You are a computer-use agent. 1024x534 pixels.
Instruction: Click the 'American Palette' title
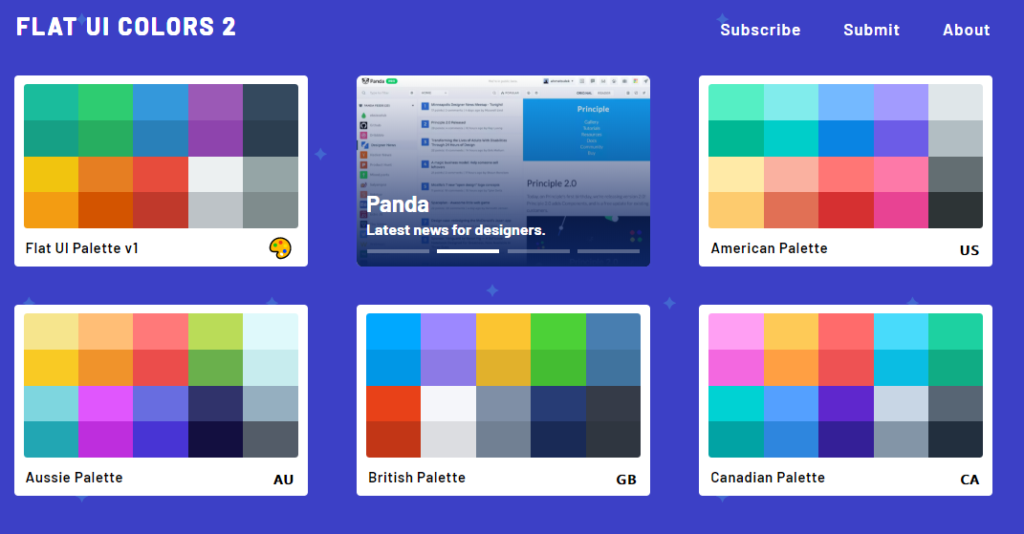pyautogui.click(x=769, y=248)
